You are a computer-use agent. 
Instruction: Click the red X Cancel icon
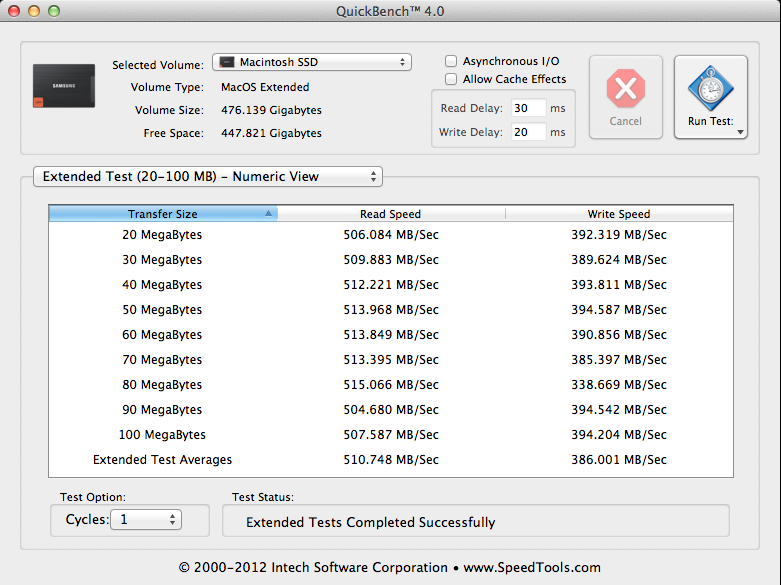coord(626,89)
